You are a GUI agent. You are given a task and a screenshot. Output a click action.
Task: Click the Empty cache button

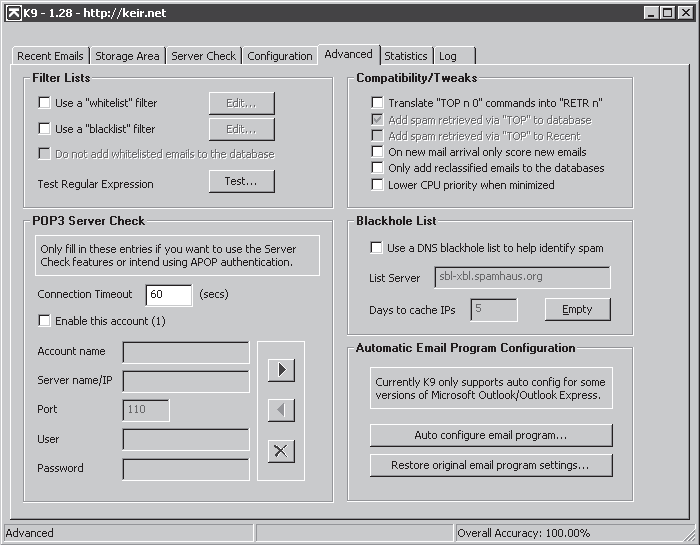click(578, 309)
